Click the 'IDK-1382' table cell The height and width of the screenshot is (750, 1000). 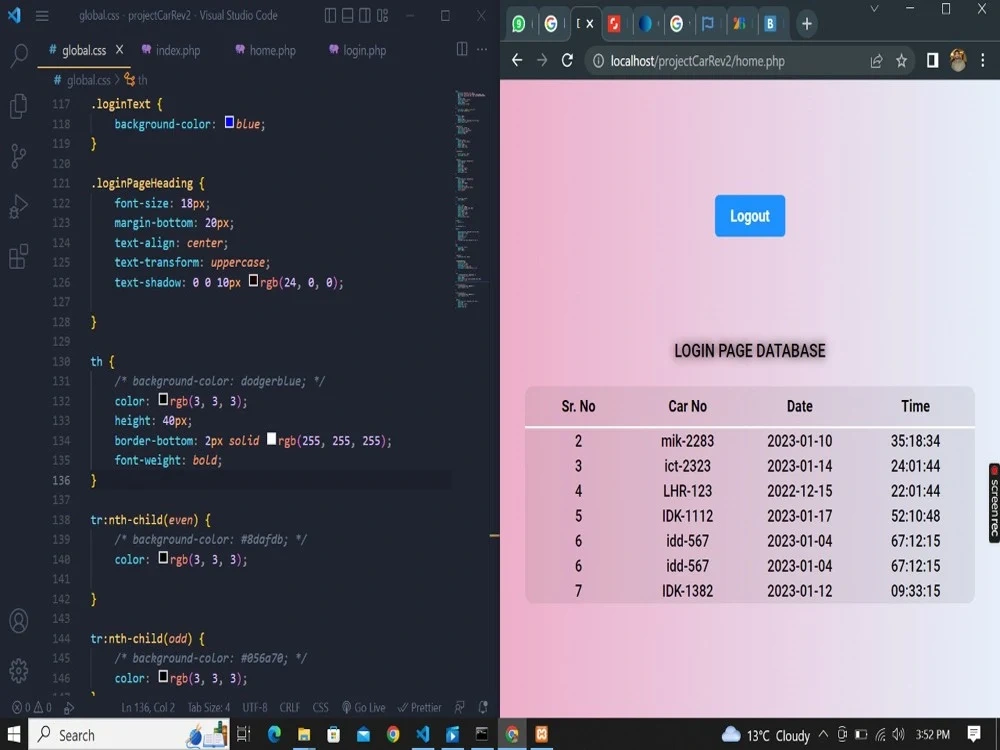[x=687, y=591]
